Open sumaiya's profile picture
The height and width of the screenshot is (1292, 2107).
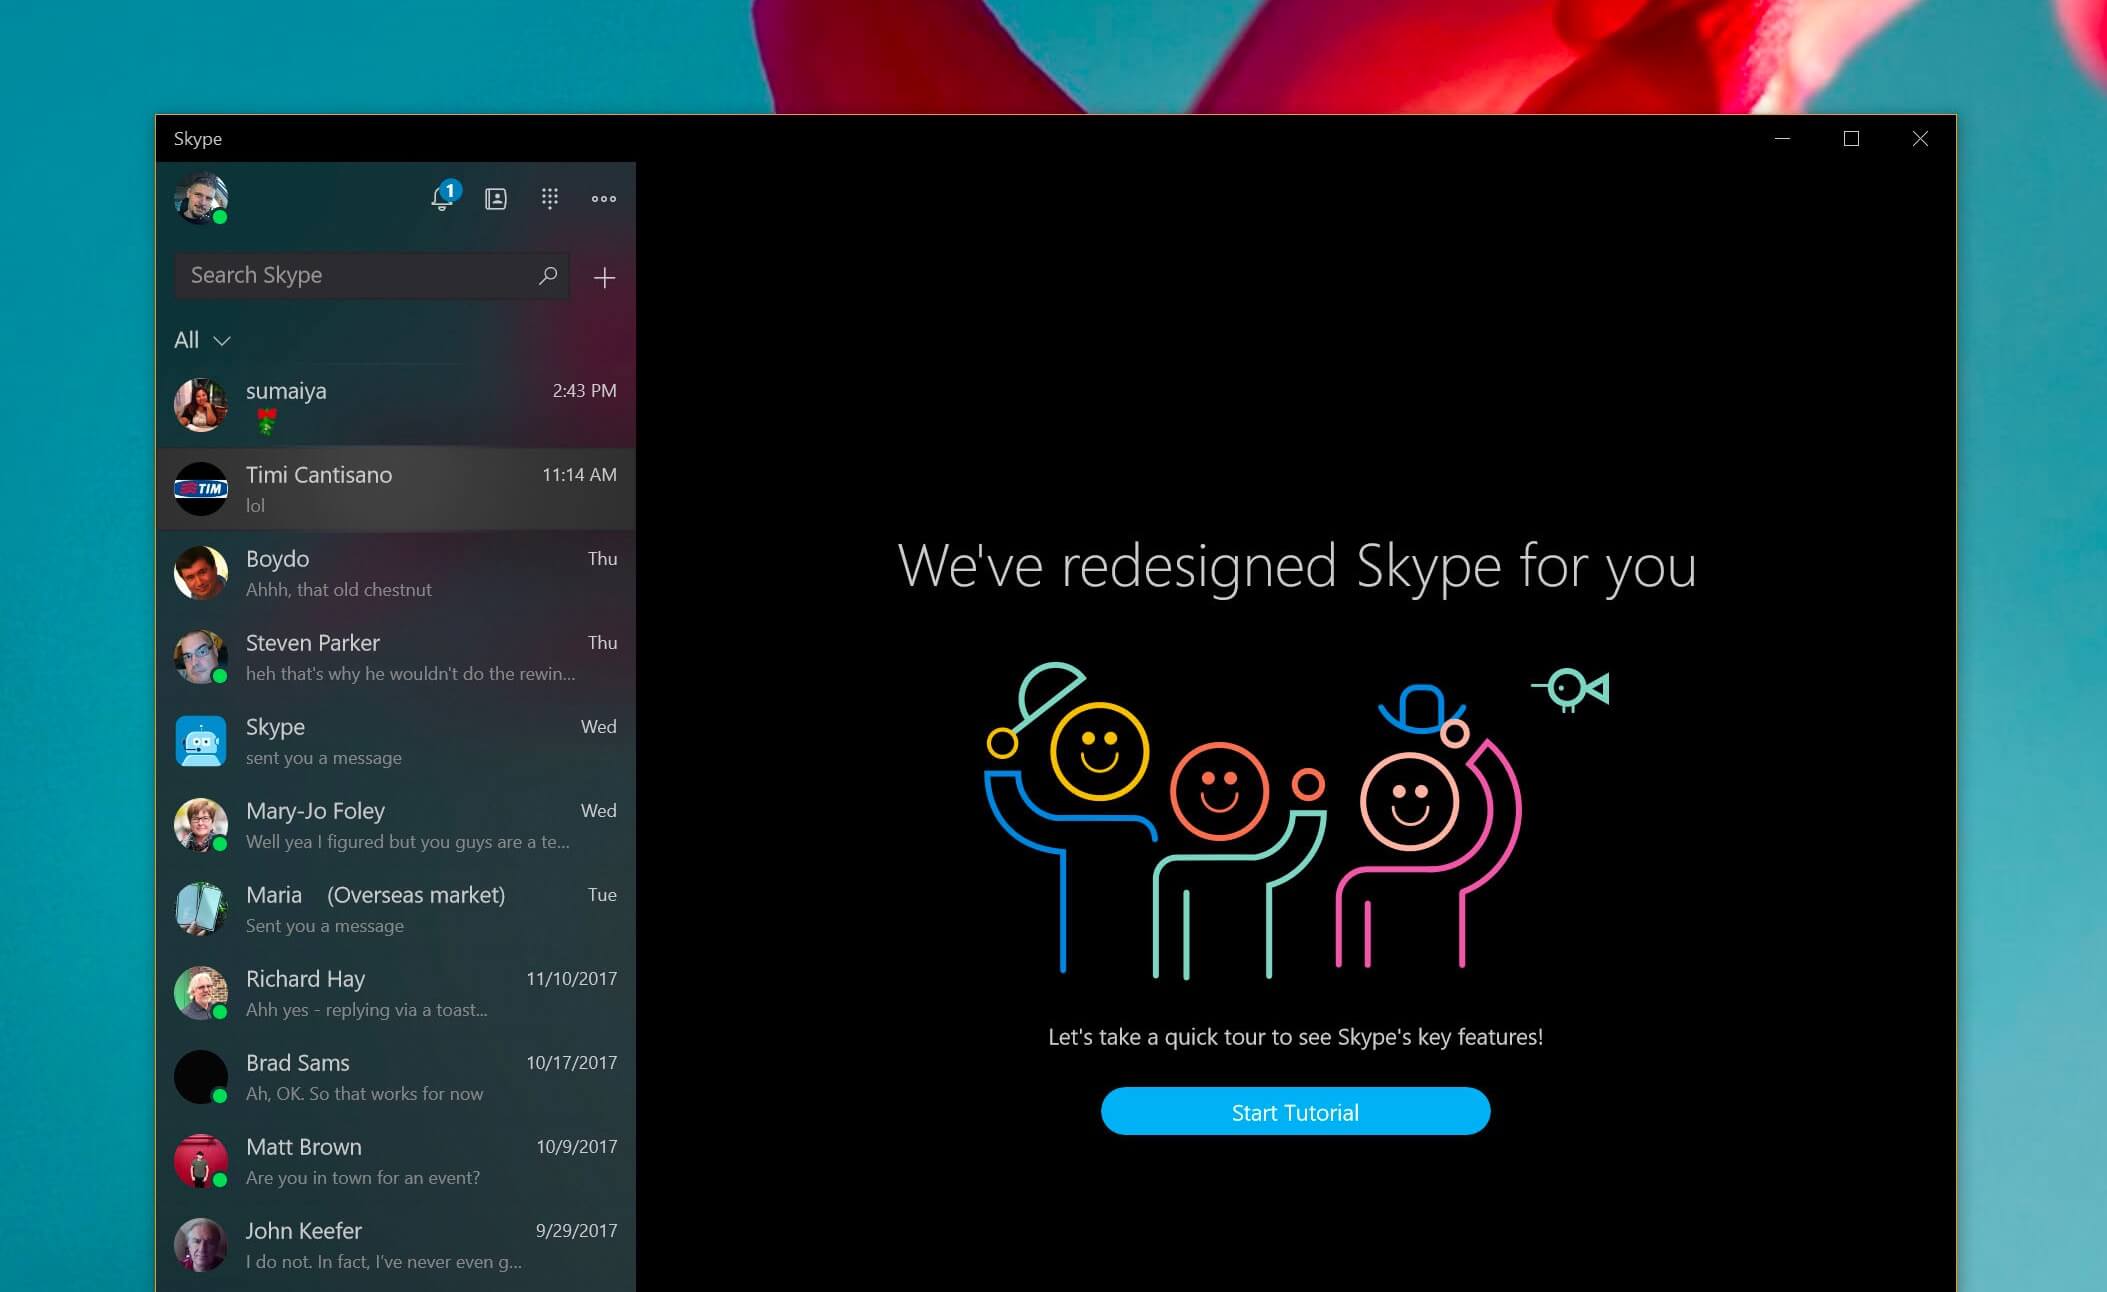[201, 404]
